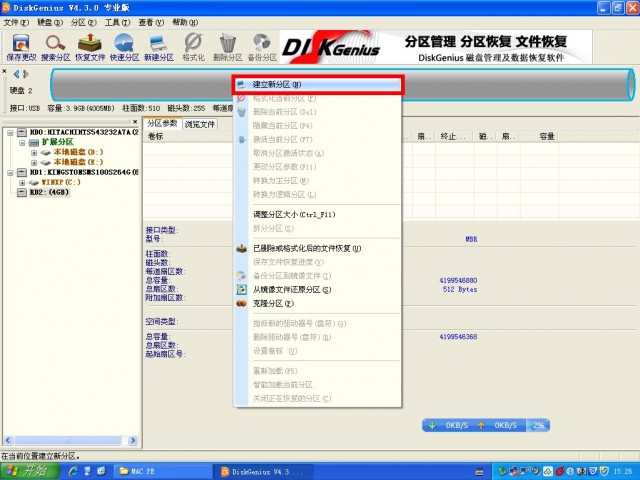Click the taskbar clock showing 15:26
The image size is (640, 480).
(622, 471)
